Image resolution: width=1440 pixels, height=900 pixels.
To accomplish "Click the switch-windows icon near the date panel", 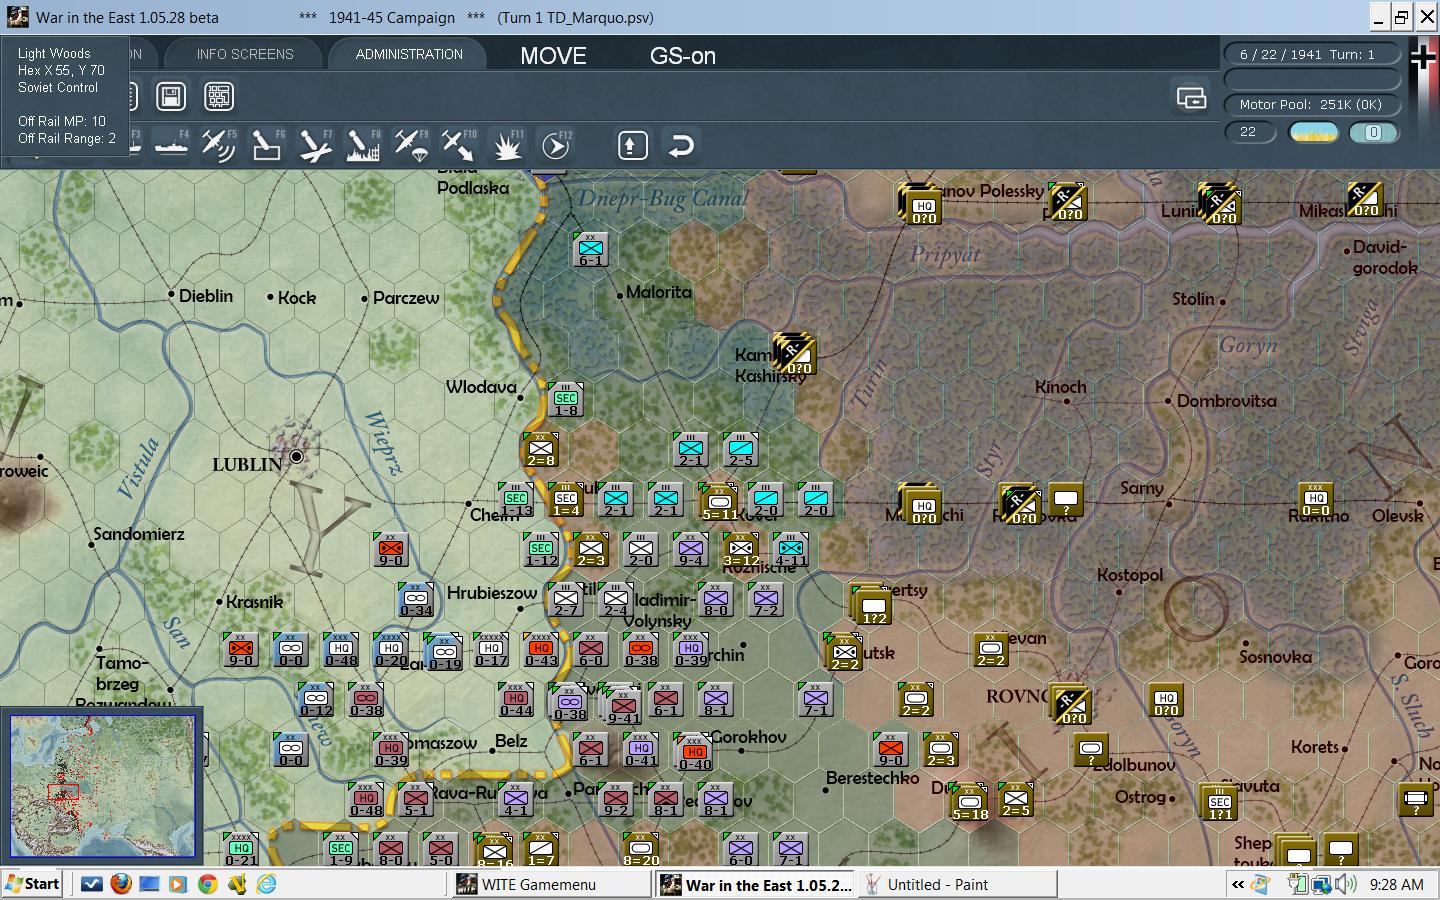I will click(x=1191, y=97).
